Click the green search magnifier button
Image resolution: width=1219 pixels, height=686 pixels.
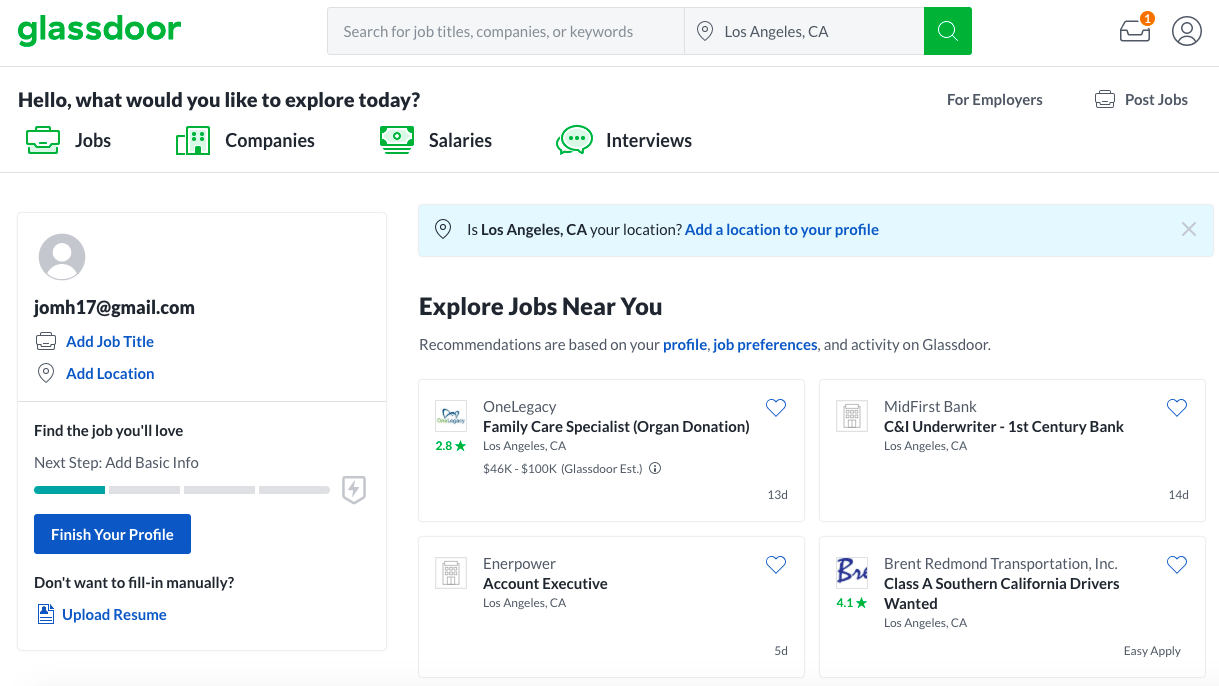pos(947,31)
